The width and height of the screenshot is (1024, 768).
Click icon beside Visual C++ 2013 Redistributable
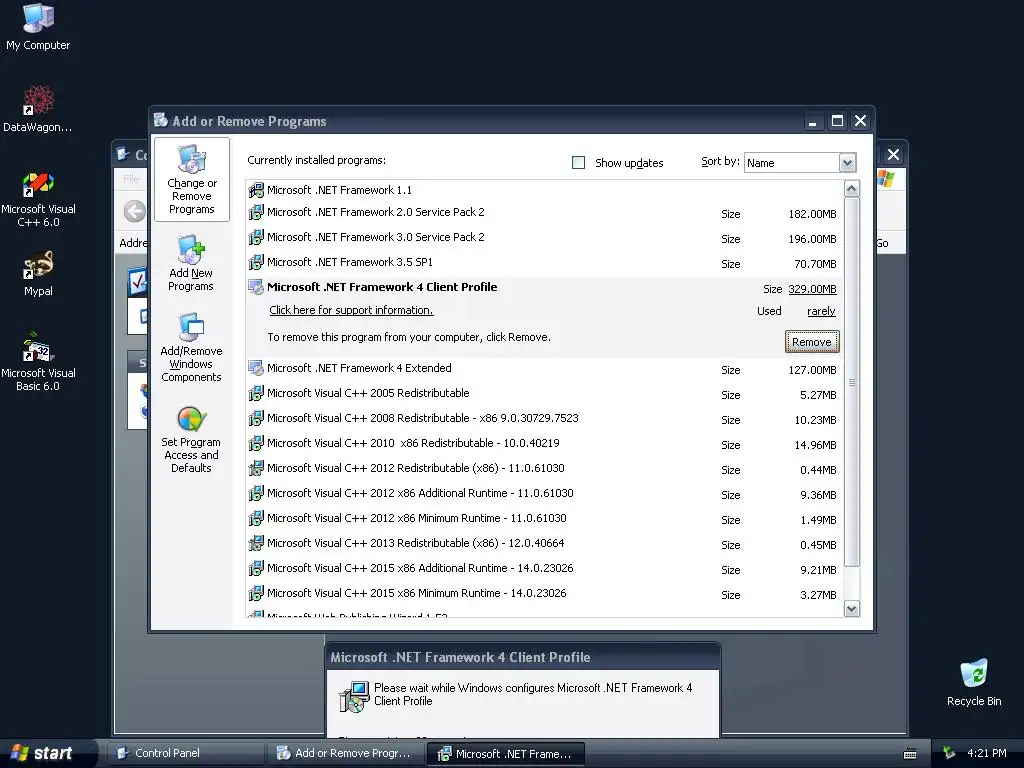(x=256, y=543)
